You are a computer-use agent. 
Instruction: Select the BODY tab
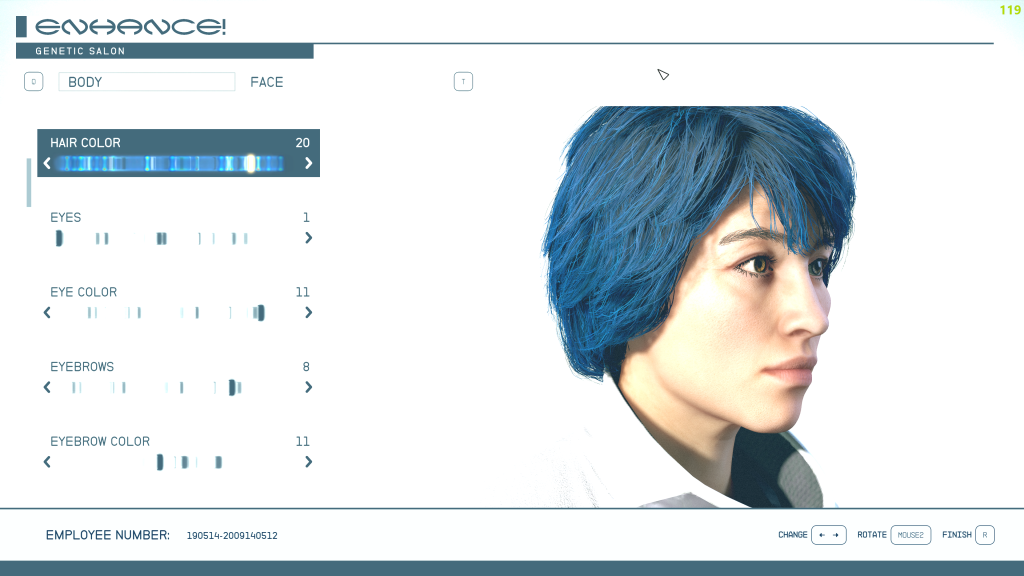(146, 82)
